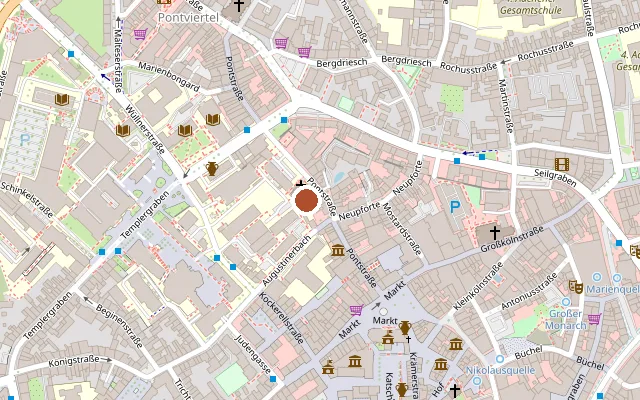
Task: Select the library book icon next to Wüllnerstraße
Action: tap(122, 130)
